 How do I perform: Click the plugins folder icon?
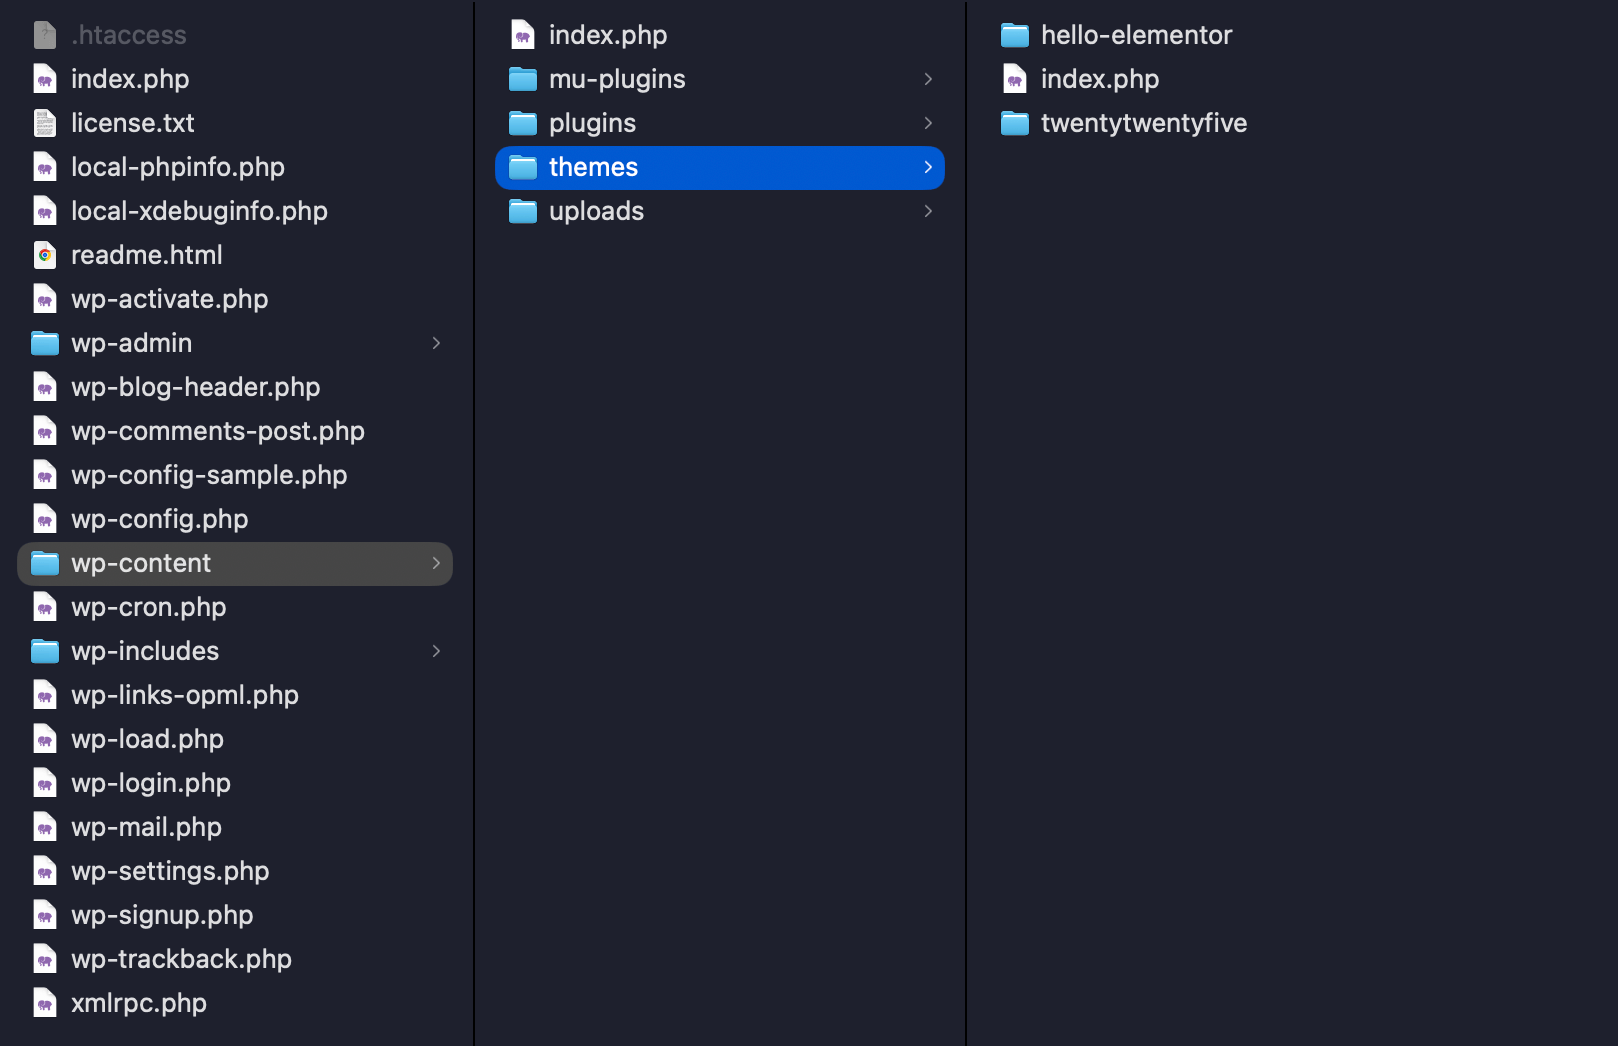(523, 123)
